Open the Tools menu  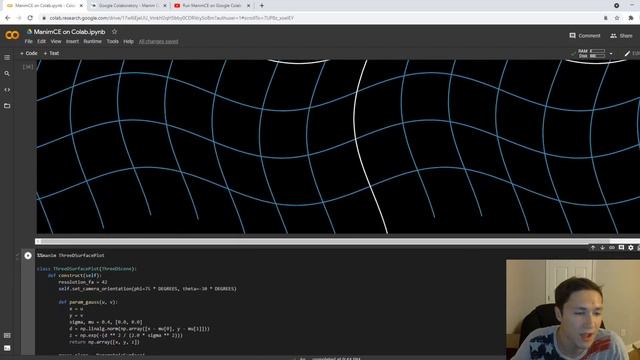point(113,41)
